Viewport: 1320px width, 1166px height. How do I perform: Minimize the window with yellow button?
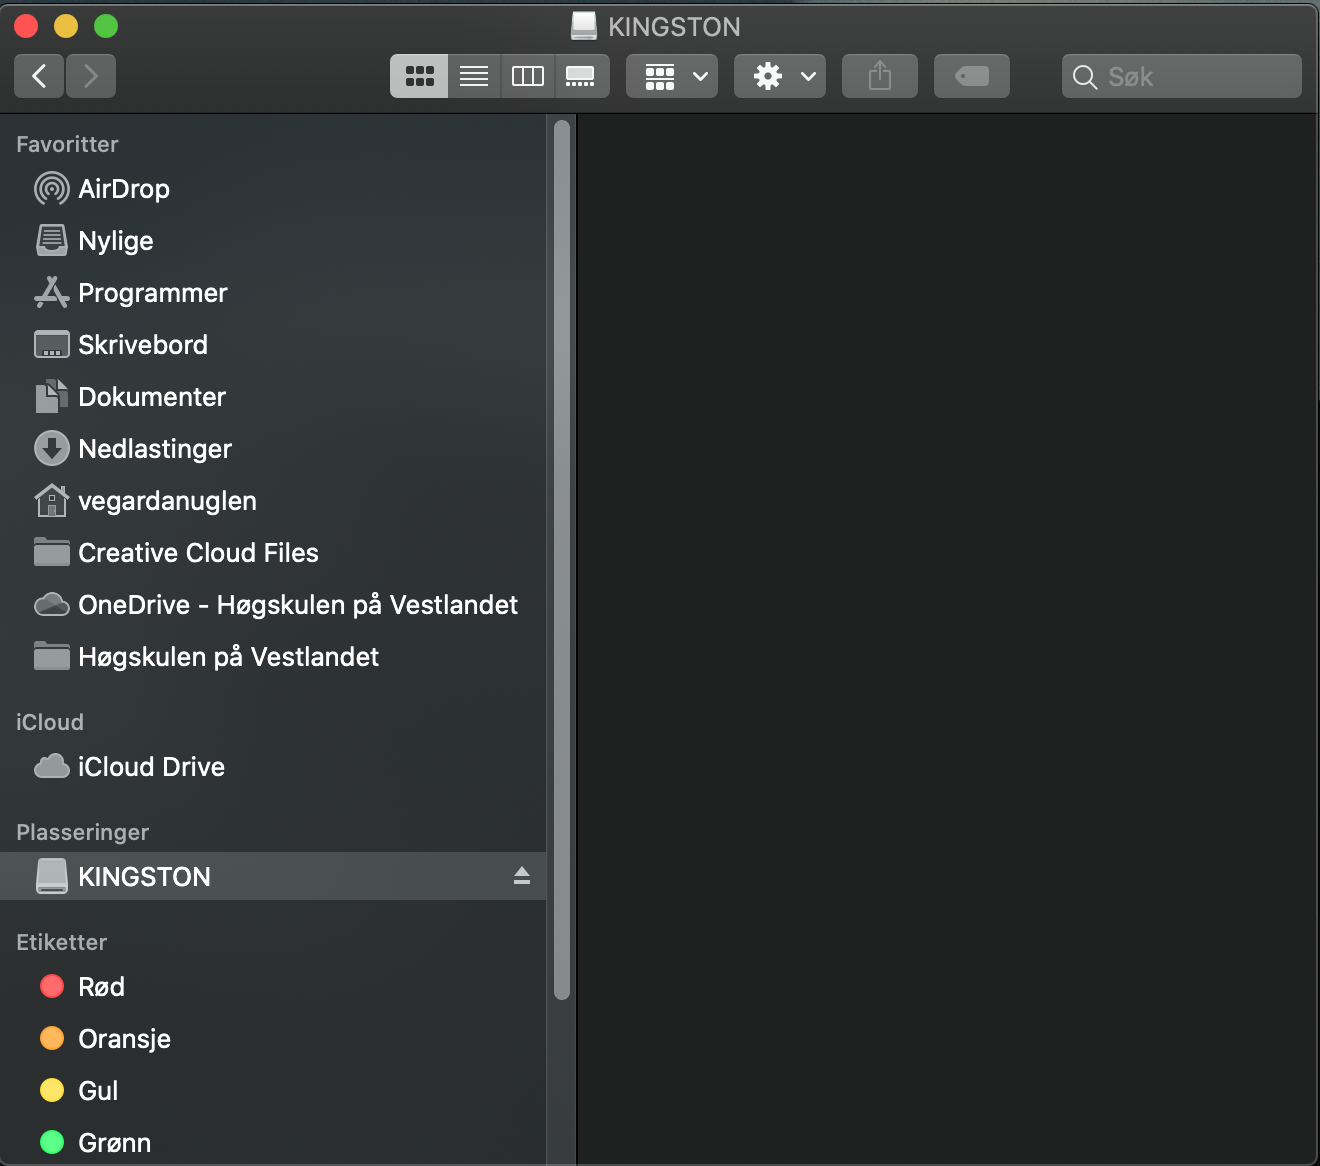coord(66,26)
